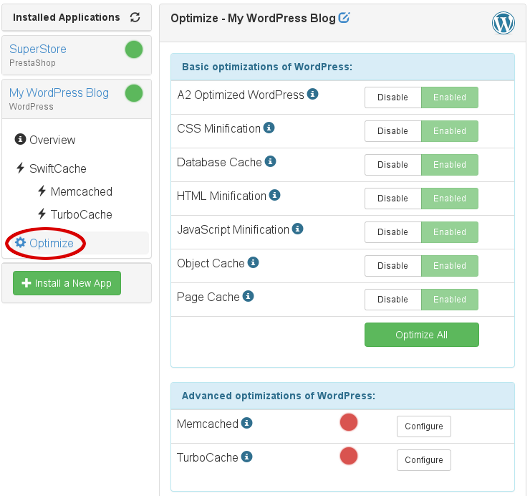
Task: Click the WordPress logo icon
Action: click(503, 23)
